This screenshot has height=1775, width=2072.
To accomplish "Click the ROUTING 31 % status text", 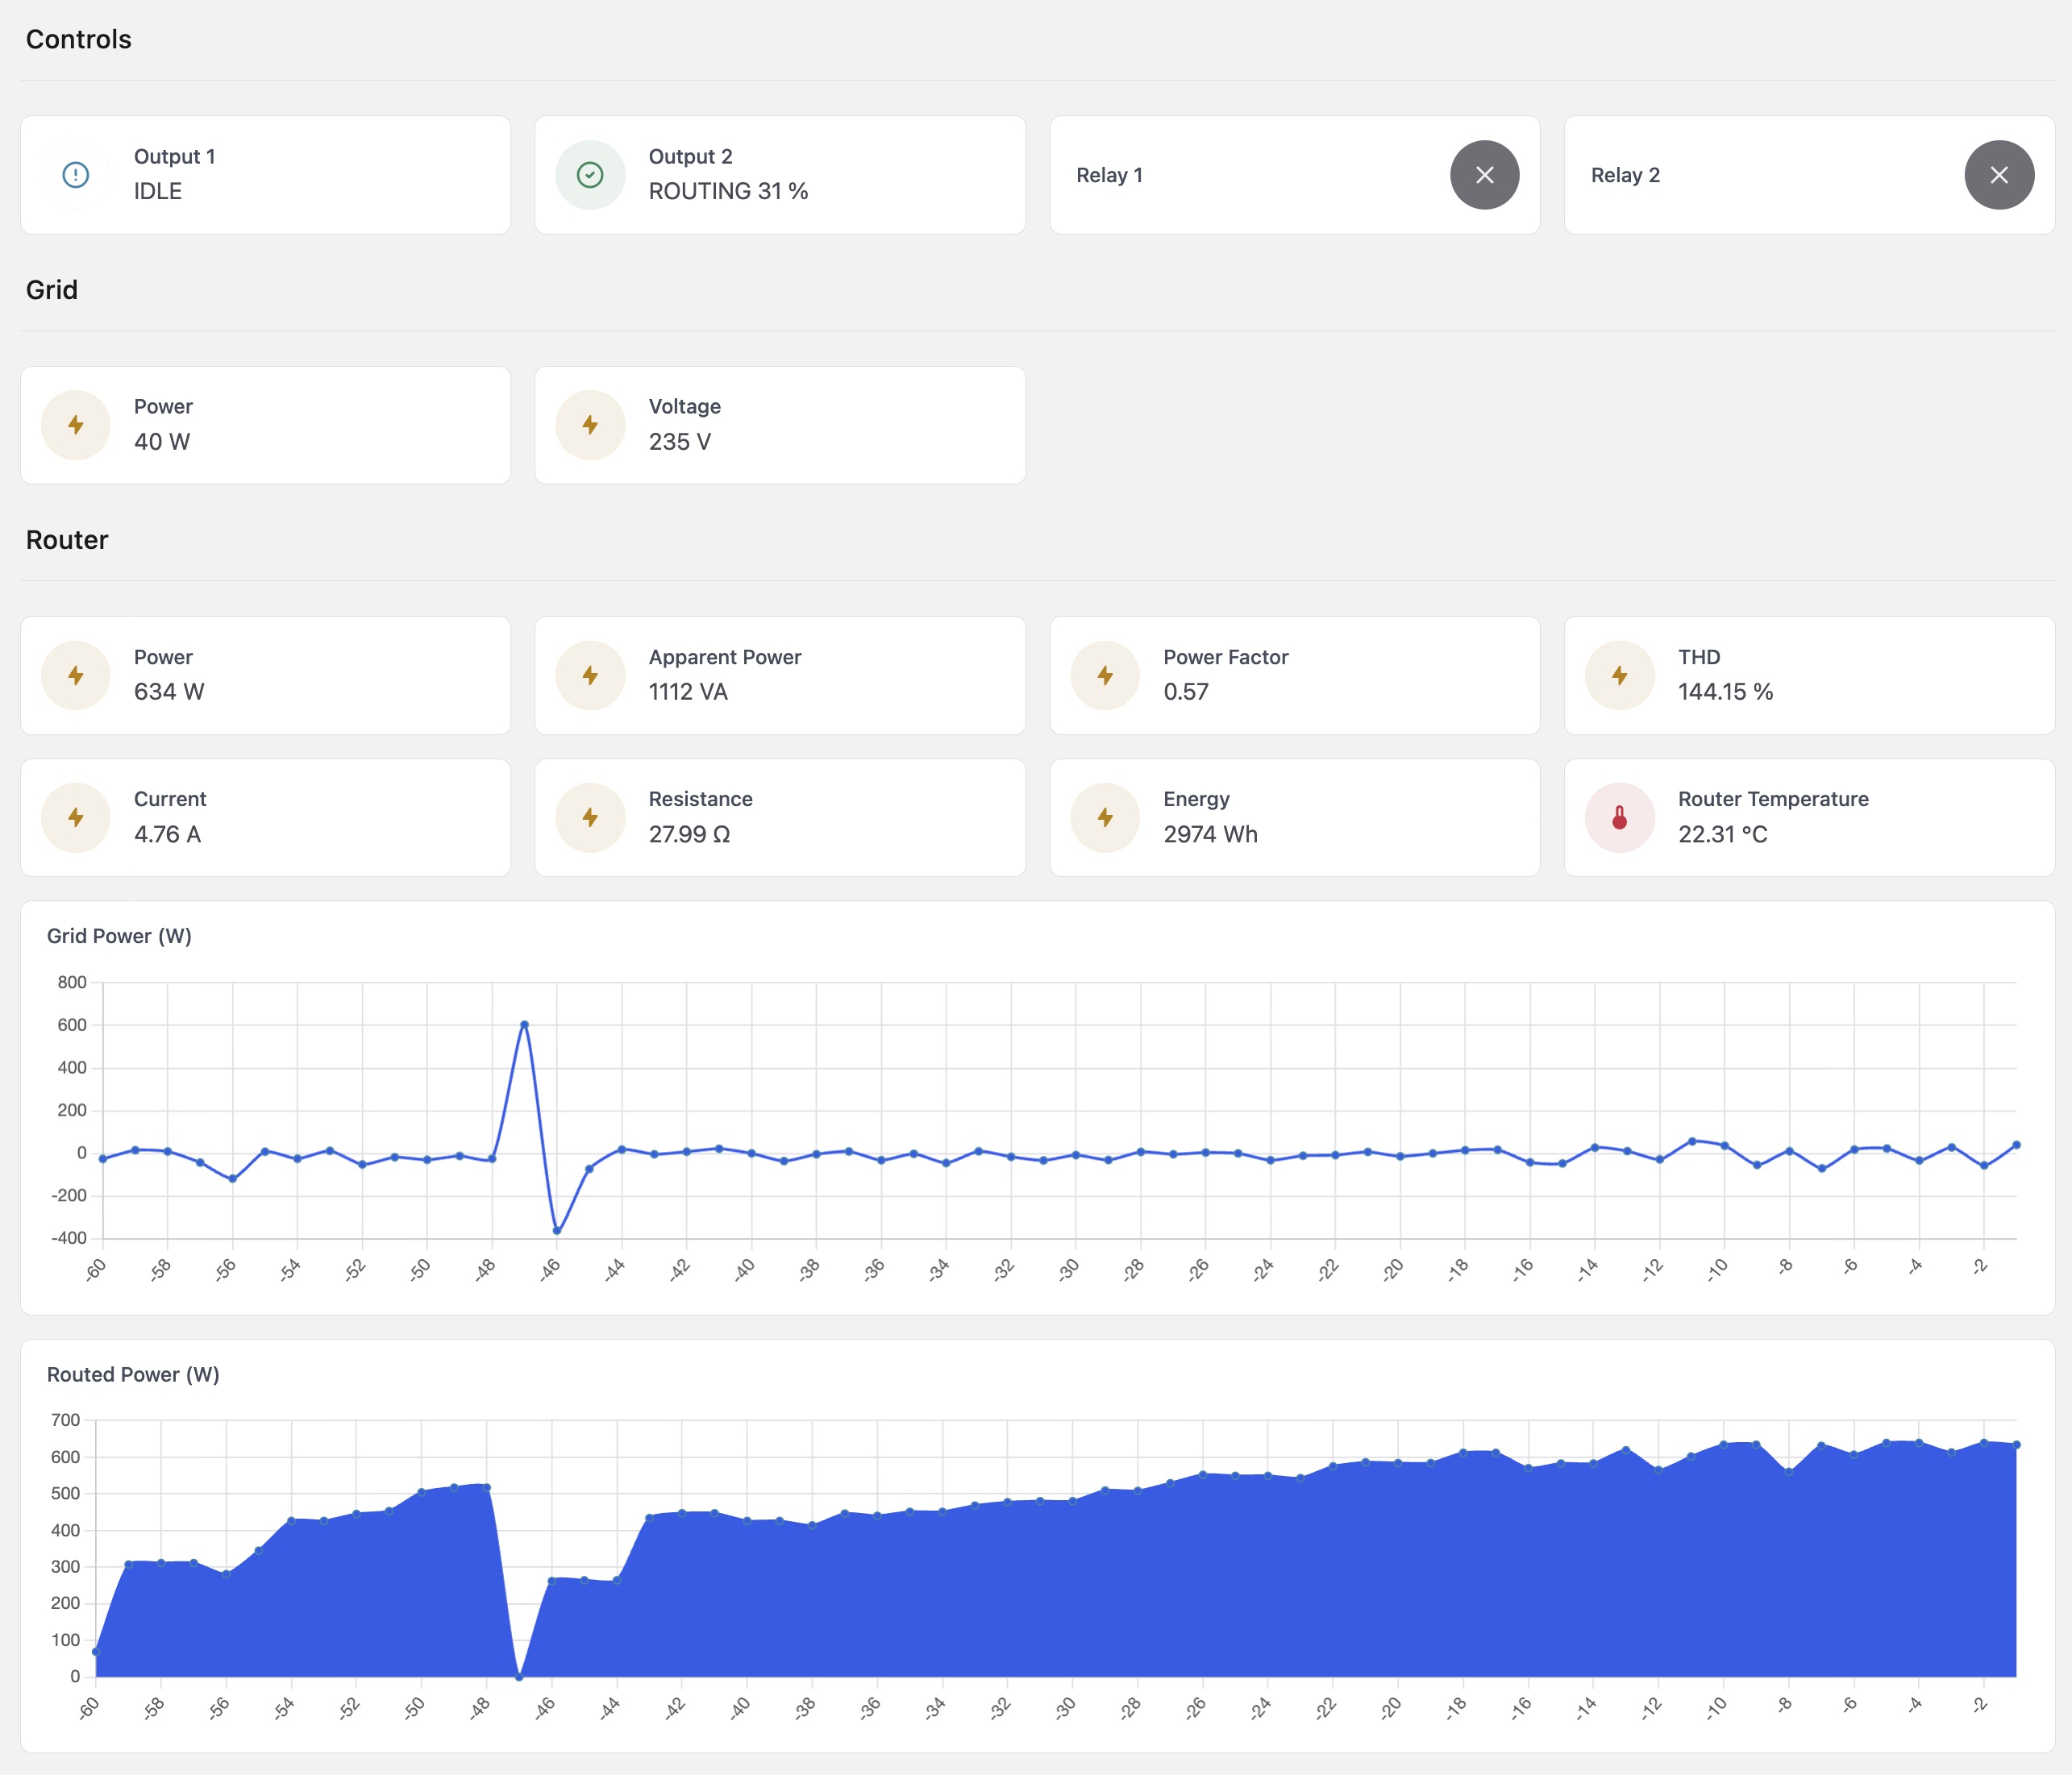I will pos(728,191).
